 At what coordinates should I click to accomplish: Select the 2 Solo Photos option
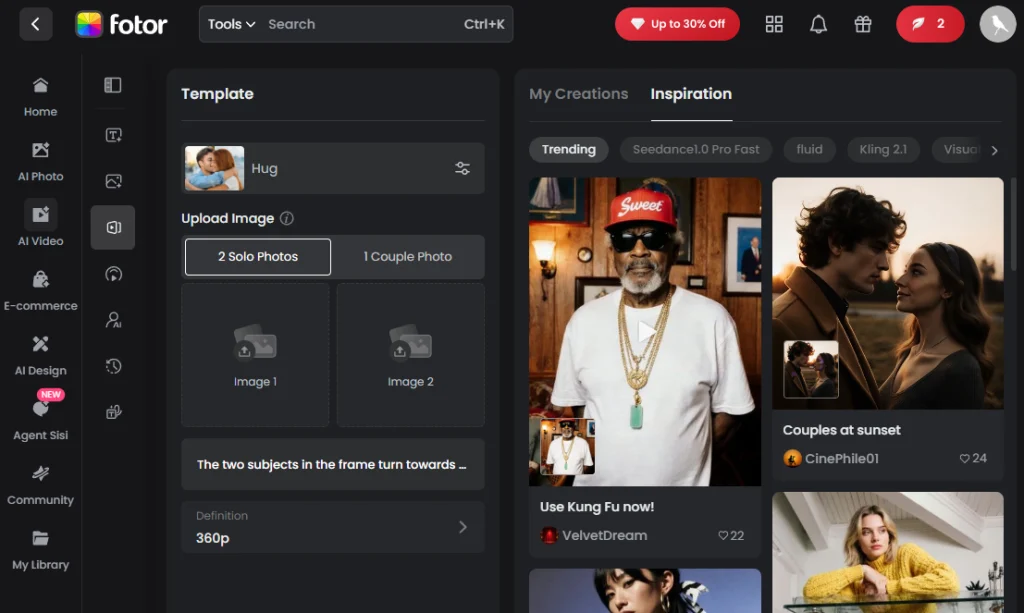(x=257, y=257)
